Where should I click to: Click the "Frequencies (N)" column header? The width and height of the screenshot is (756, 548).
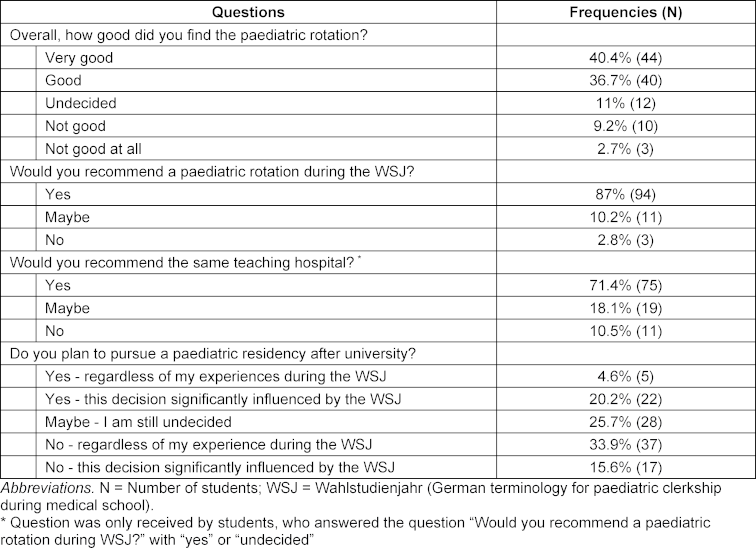[x=626, y=13]
